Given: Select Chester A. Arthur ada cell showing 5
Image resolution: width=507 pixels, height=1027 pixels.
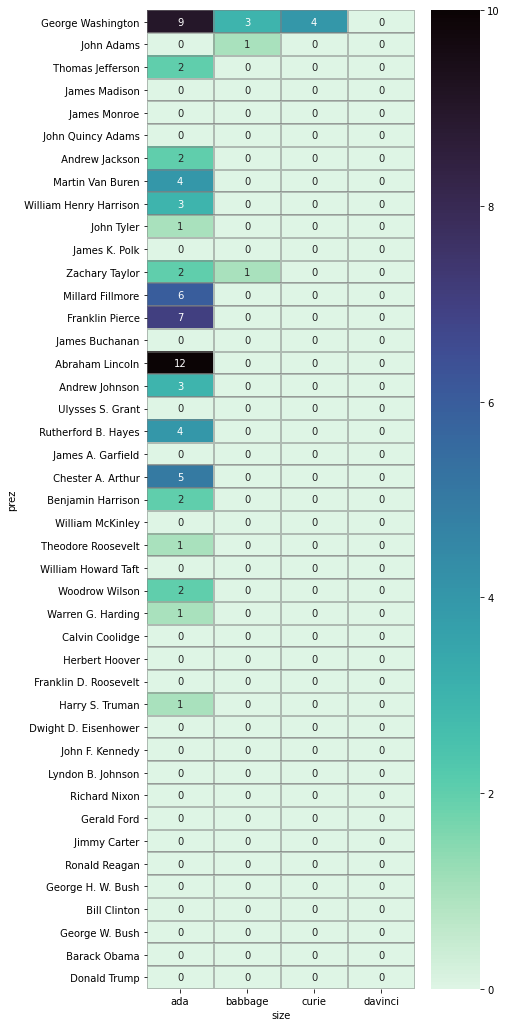Looking at the screenshot, I should (181, 477).
